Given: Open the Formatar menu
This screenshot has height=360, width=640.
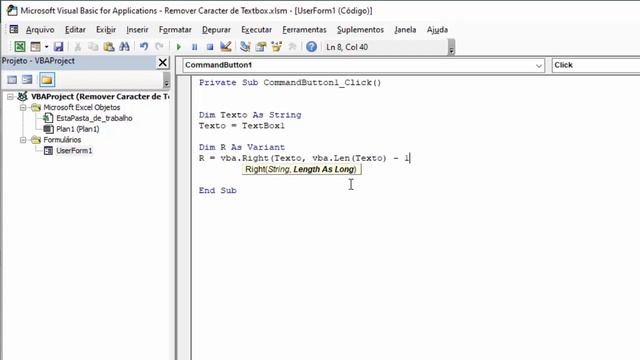Looking at the screenshot, I should tap(175, 30).
